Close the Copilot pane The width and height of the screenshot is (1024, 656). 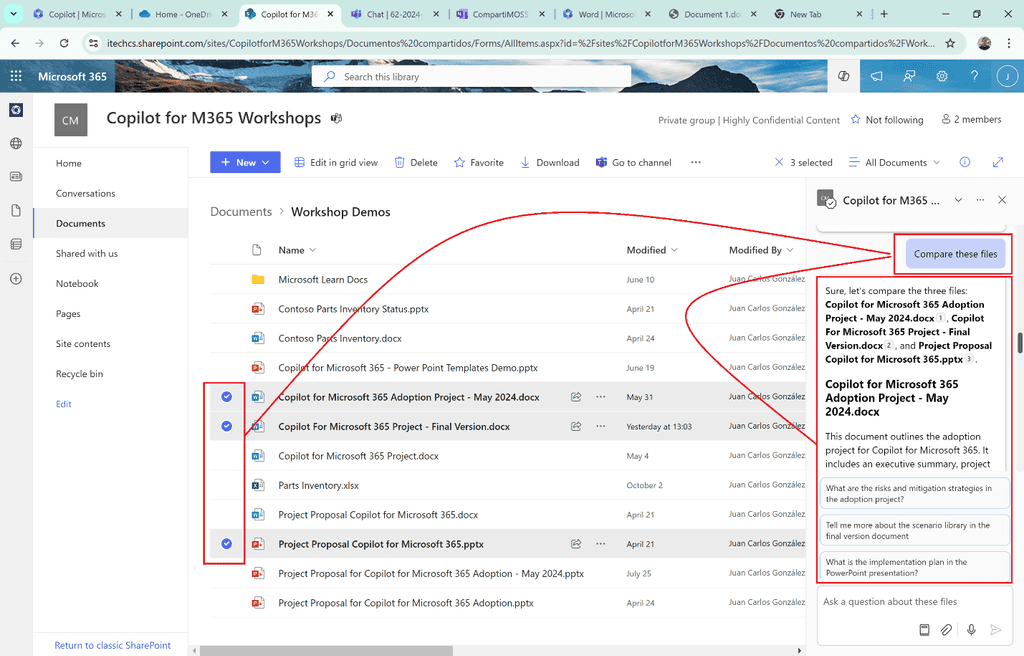[1002, 200]
